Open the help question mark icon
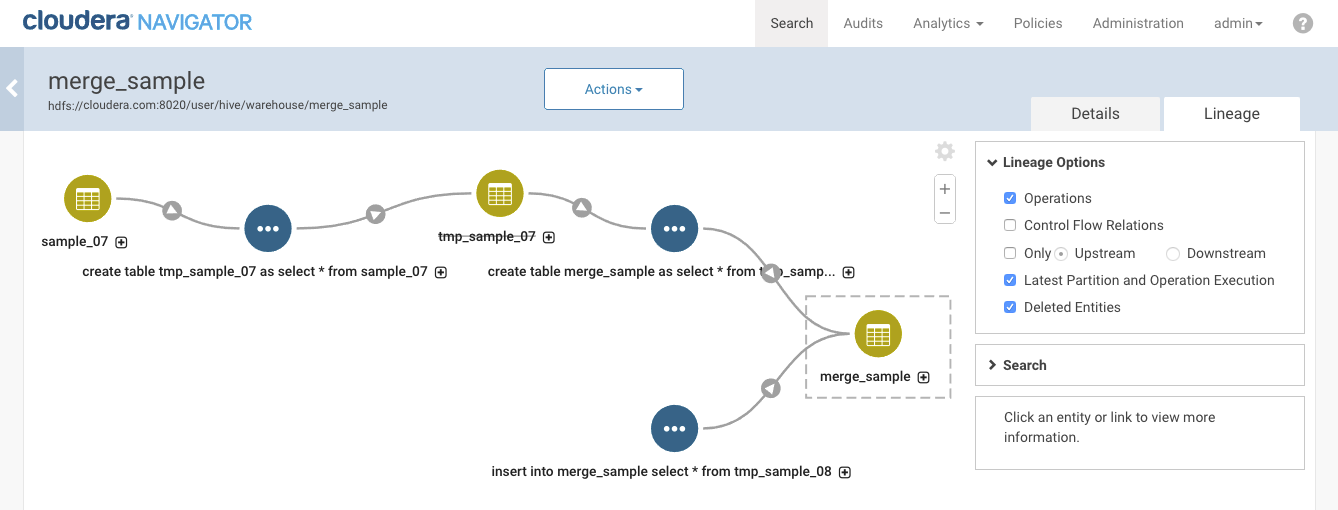1338x510 pixels. 1302,23
